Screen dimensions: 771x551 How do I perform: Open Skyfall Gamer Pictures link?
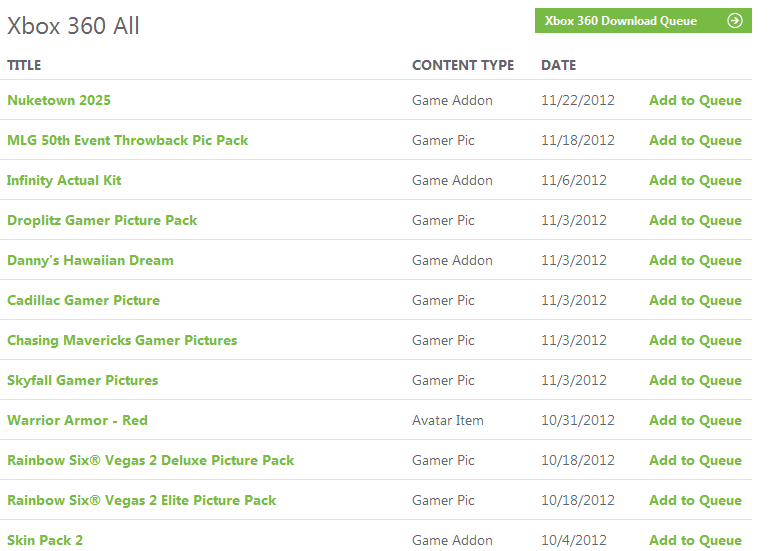coord(83,380)
